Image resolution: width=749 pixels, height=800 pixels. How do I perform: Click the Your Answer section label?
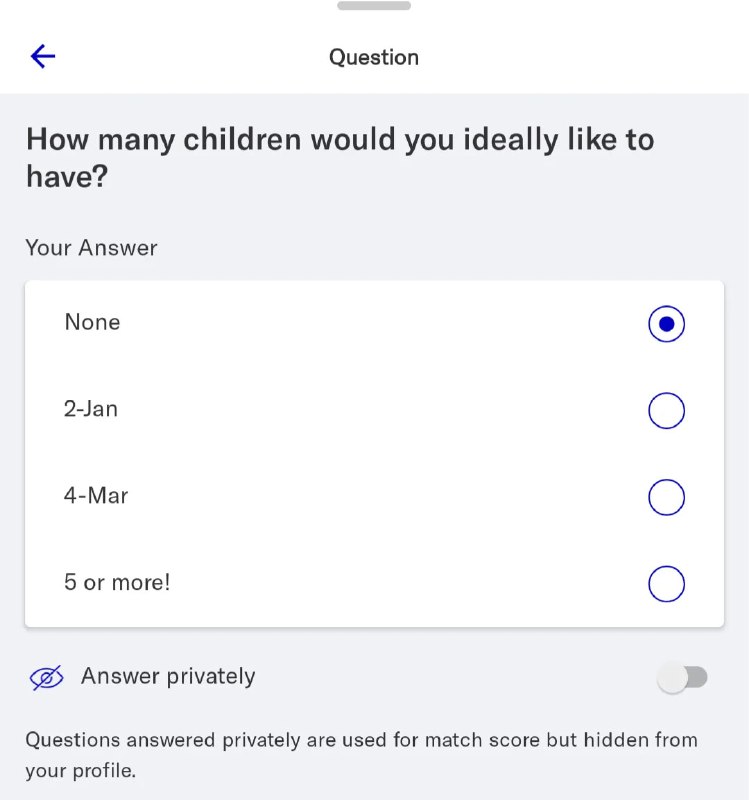tap(91, 248)
